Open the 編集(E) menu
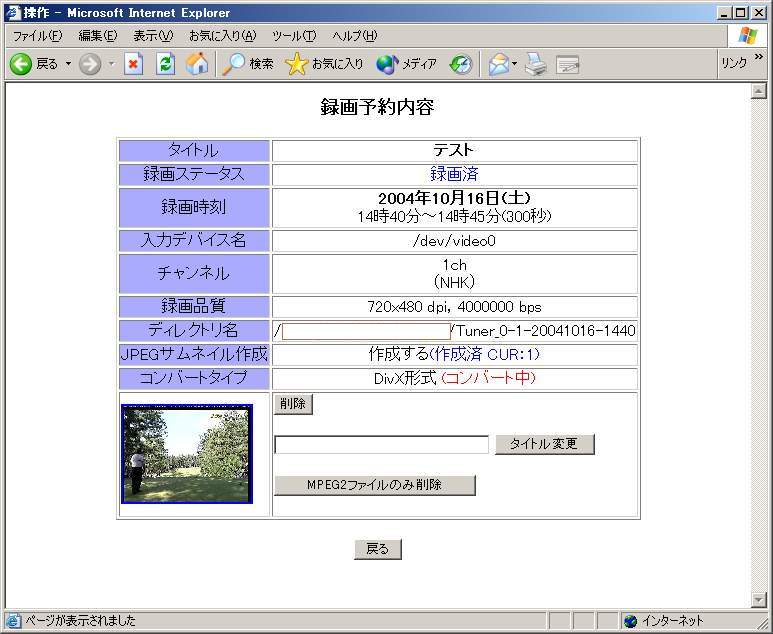 click(98, 36)
